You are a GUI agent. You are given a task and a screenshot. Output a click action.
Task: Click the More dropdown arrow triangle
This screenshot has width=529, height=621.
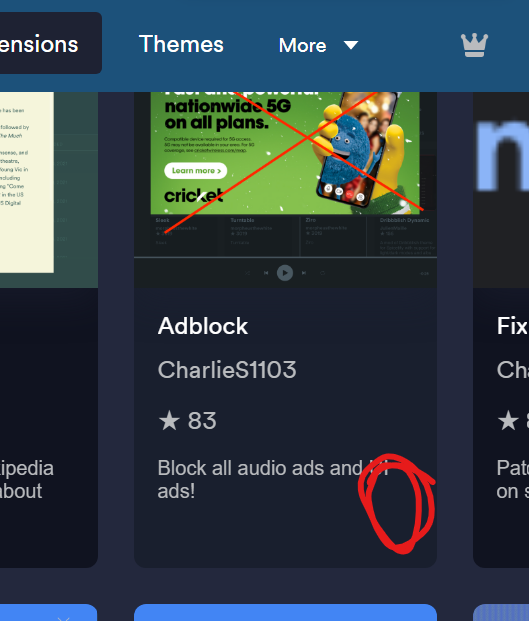coord(351,45)
